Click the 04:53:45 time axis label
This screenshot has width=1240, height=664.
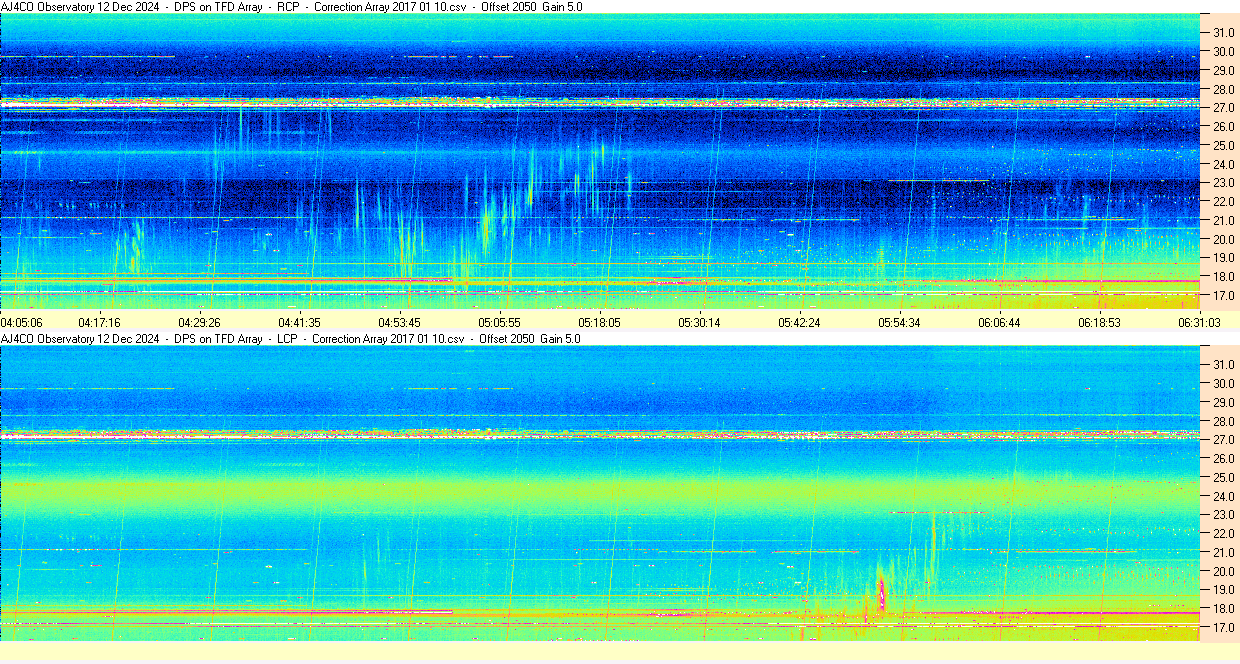coord(399,323)
